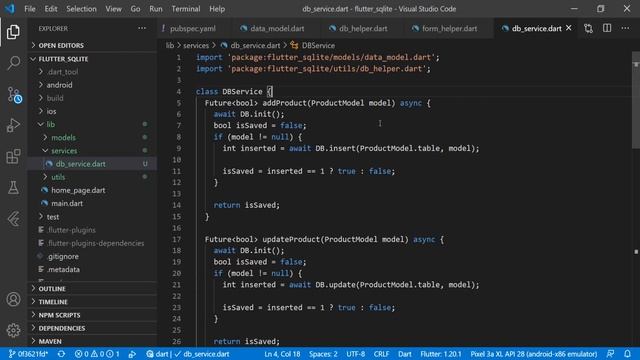Image resolution: width=640 pixels, height=360 pixels.
Task: Expand the models folder
Action: [63, 138]
